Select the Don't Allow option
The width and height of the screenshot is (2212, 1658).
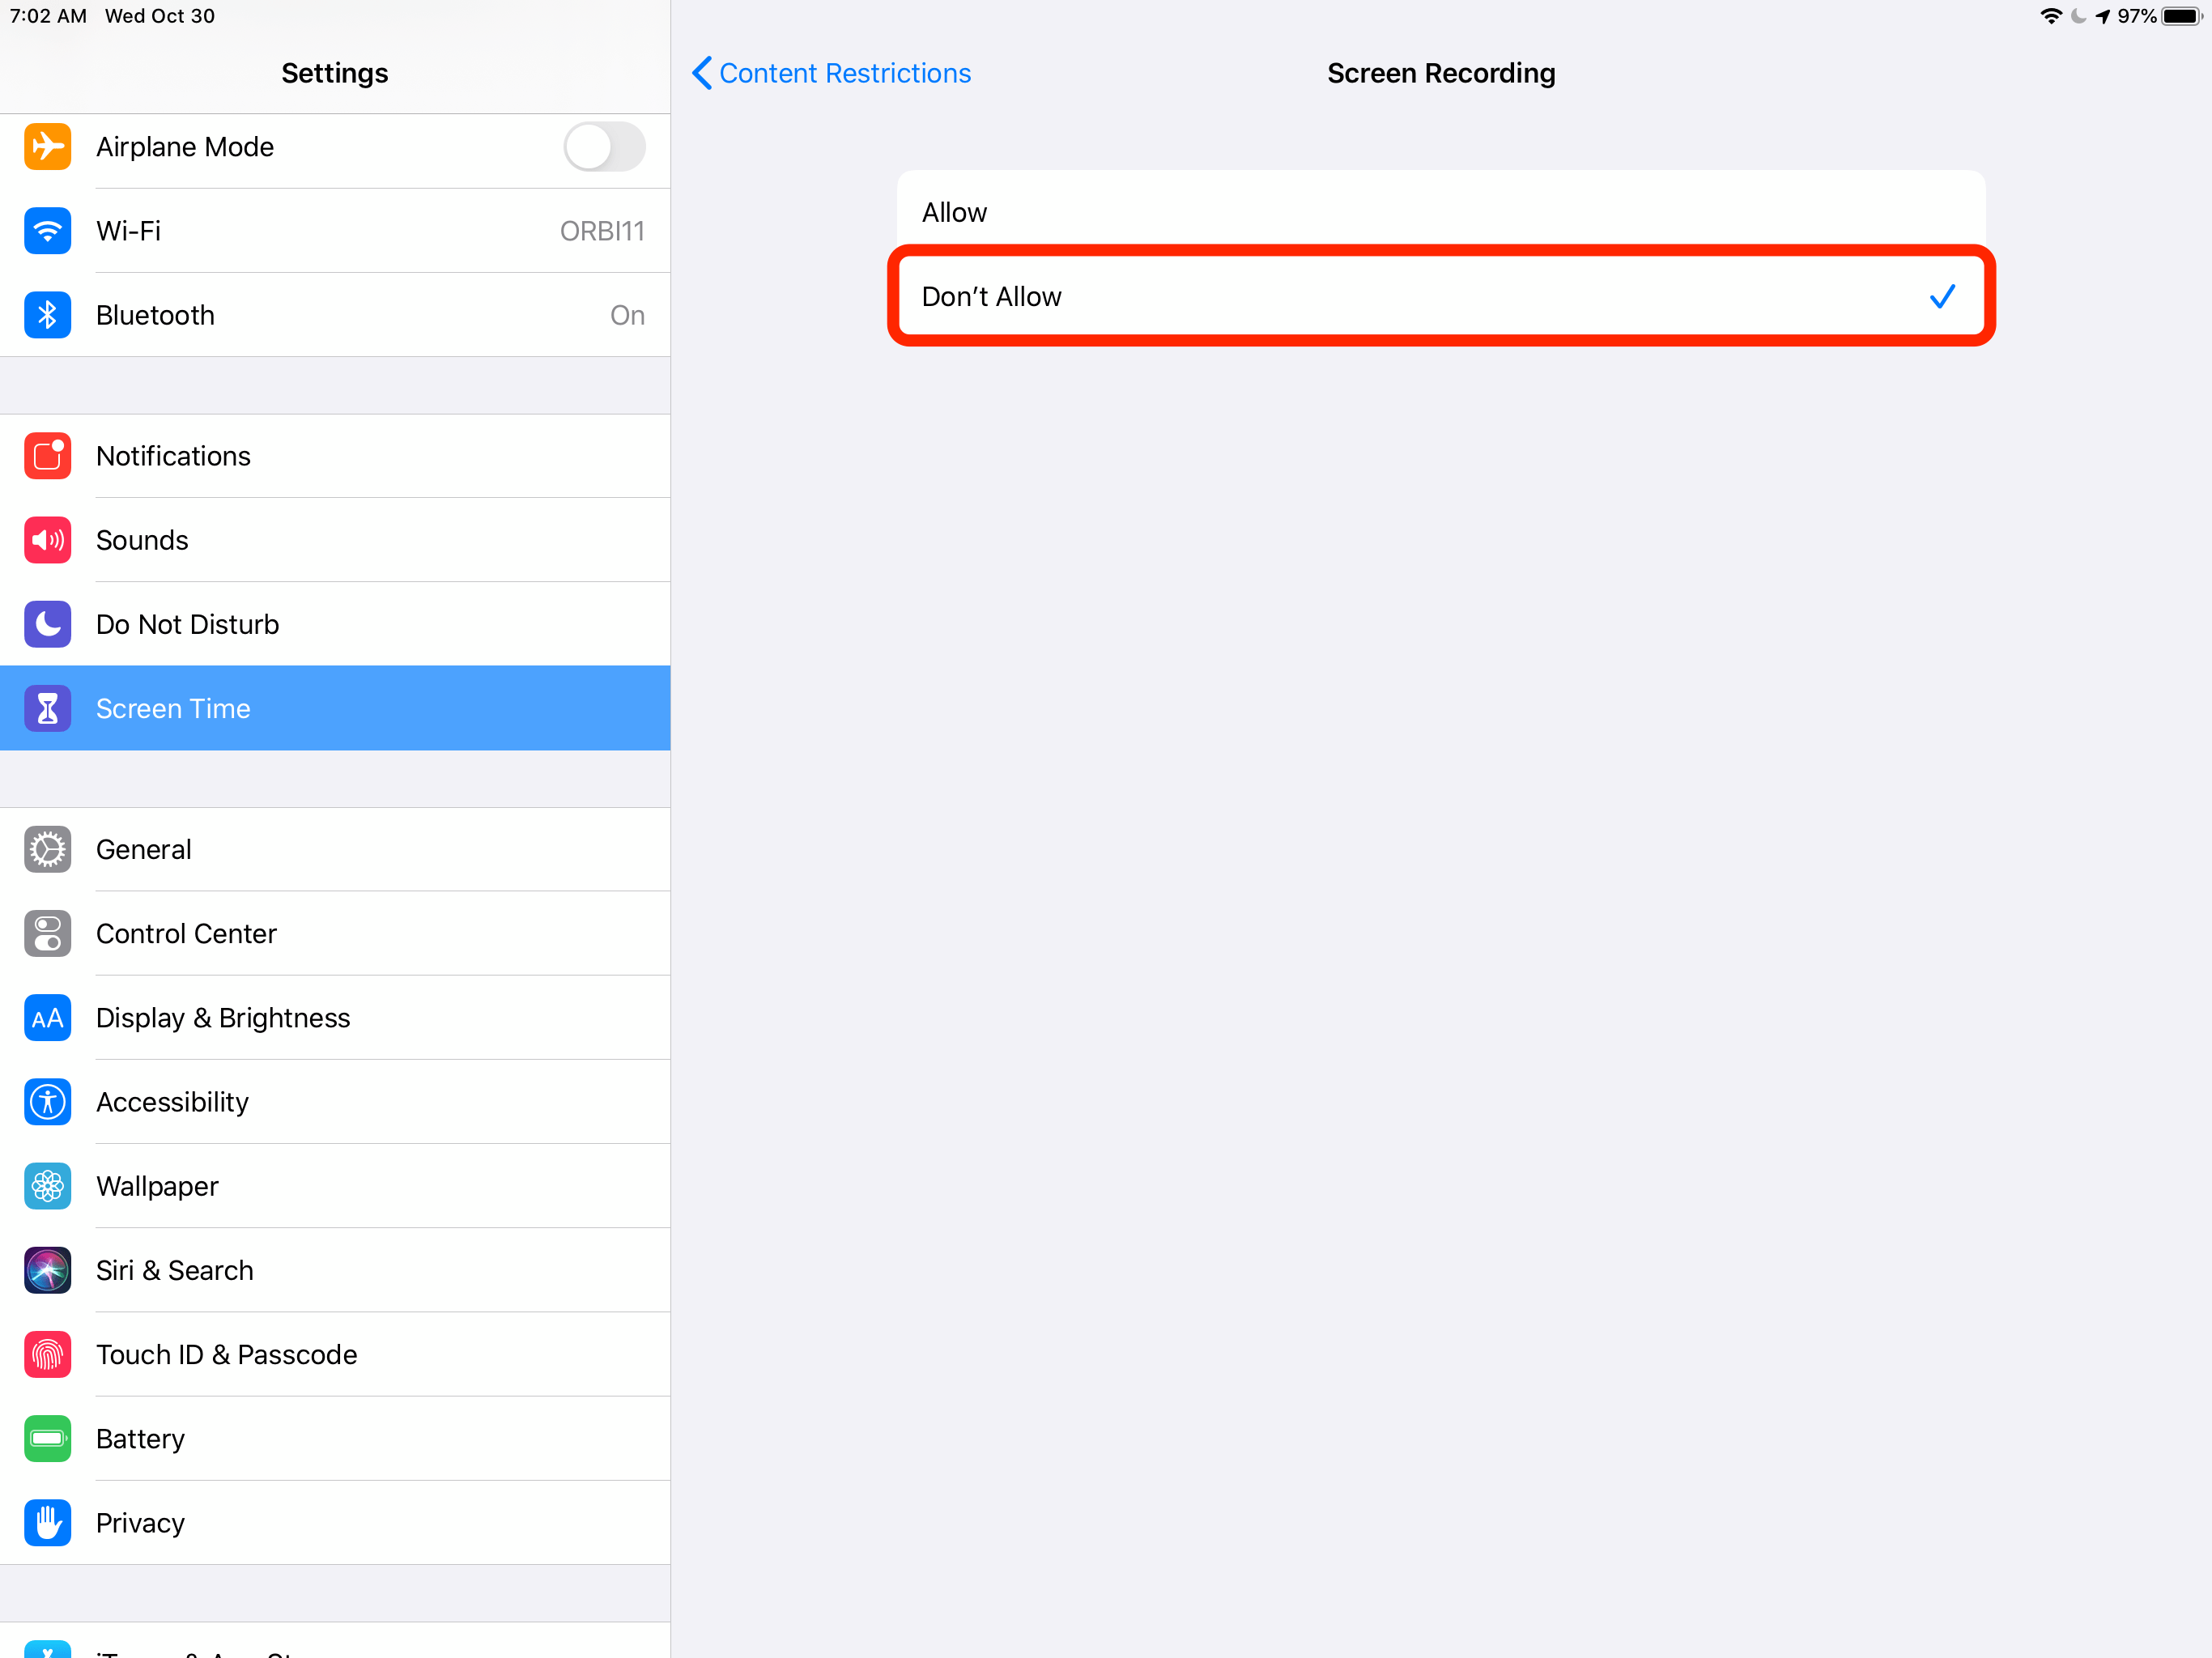pos(1440,297)
